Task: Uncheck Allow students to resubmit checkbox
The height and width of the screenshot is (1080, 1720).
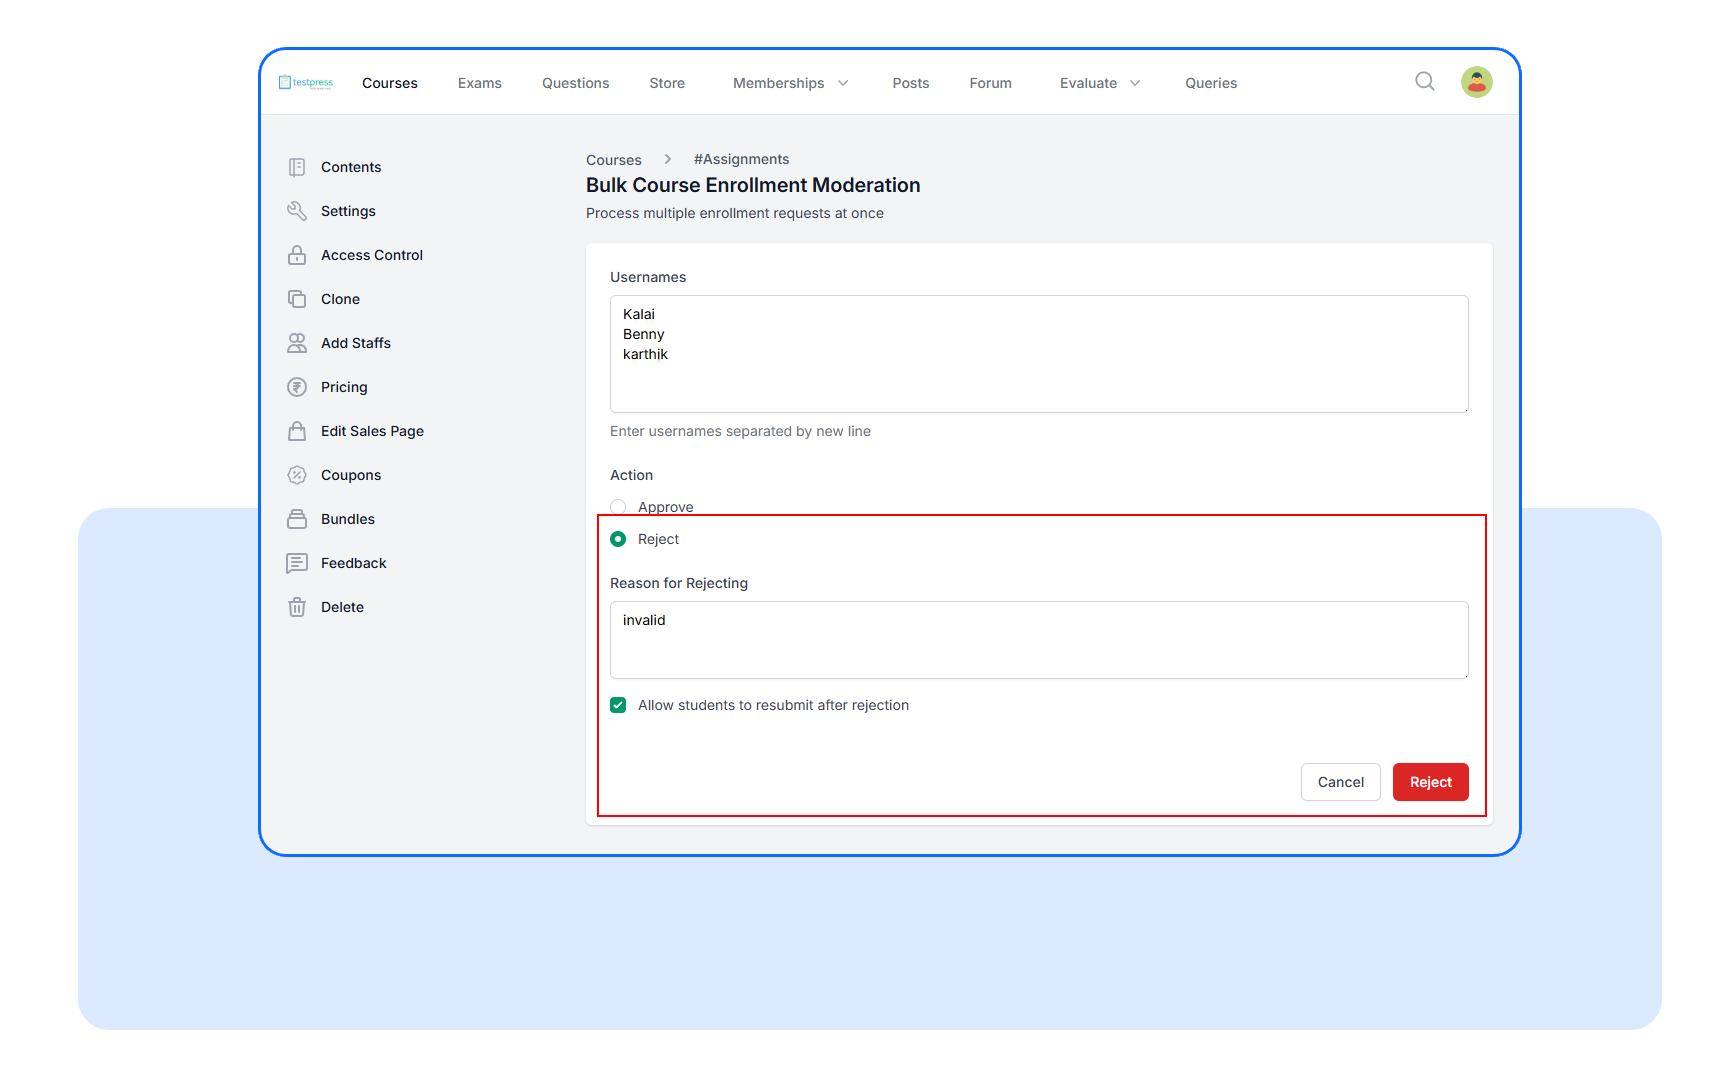Action: [618, 705]
